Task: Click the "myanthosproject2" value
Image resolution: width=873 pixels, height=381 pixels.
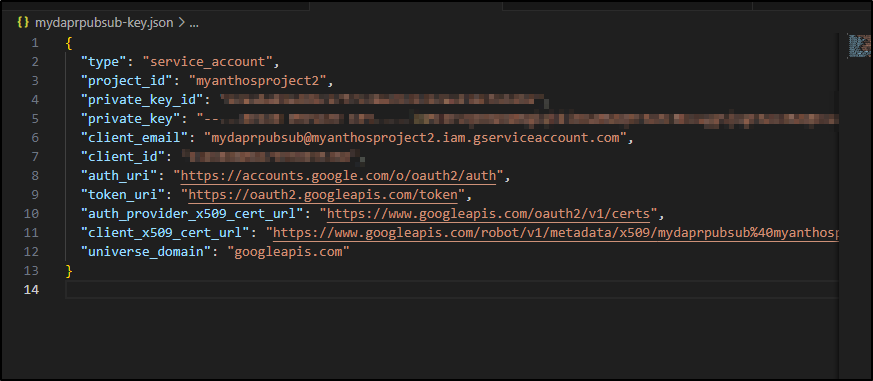Action: tap(257, 81)
